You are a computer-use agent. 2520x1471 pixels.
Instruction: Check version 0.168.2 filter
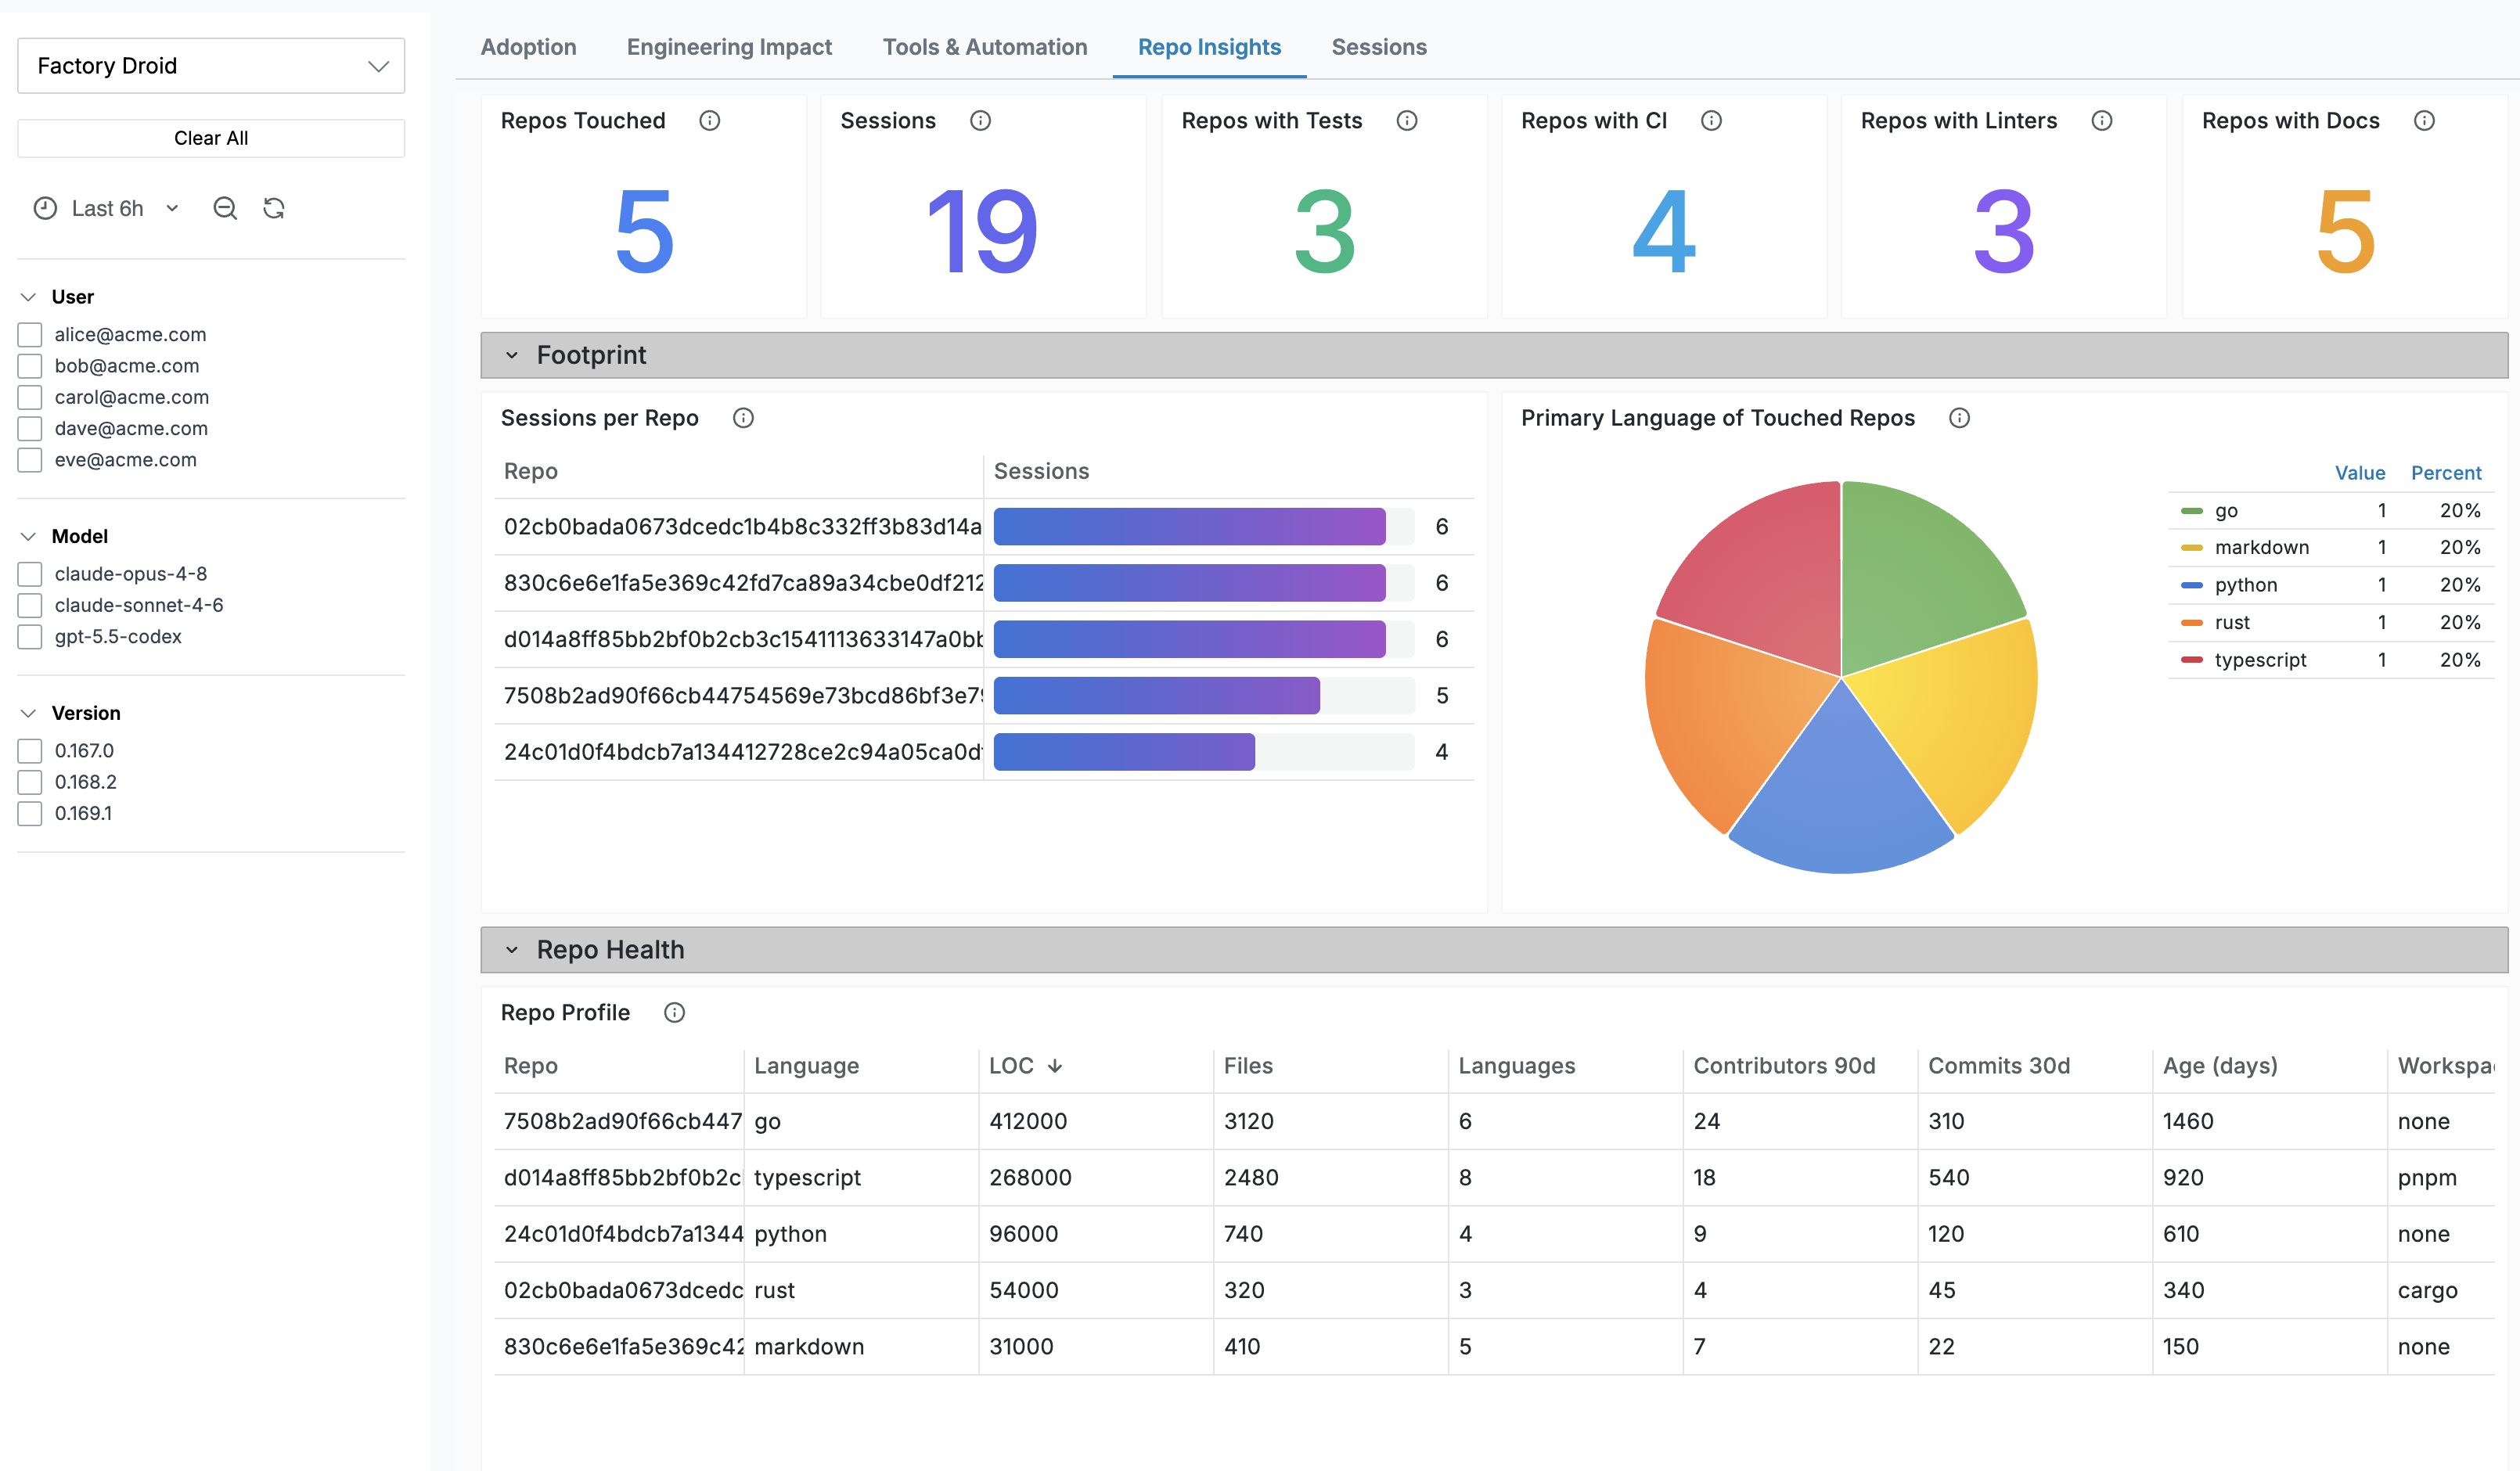coord(30,782)
